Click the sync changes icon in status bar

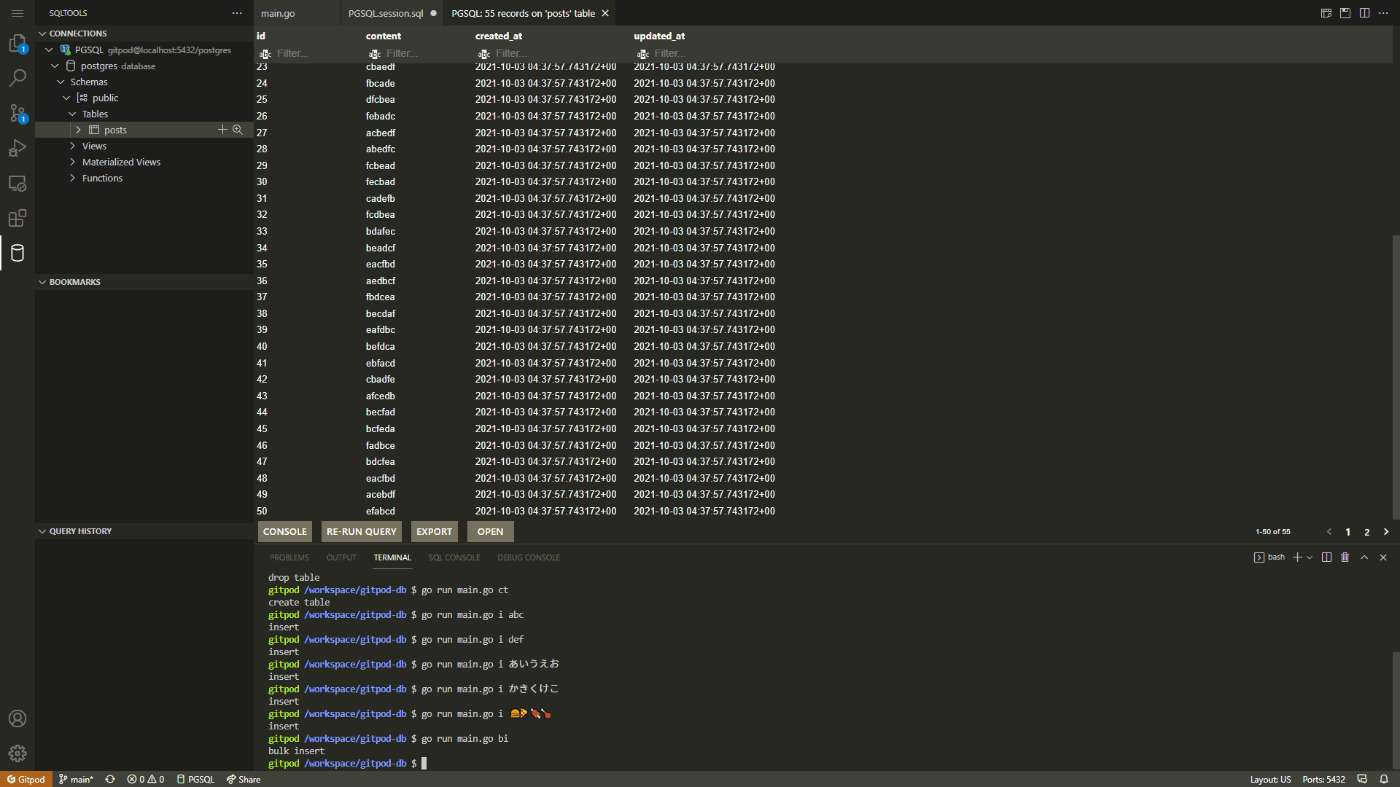point(110,779)
